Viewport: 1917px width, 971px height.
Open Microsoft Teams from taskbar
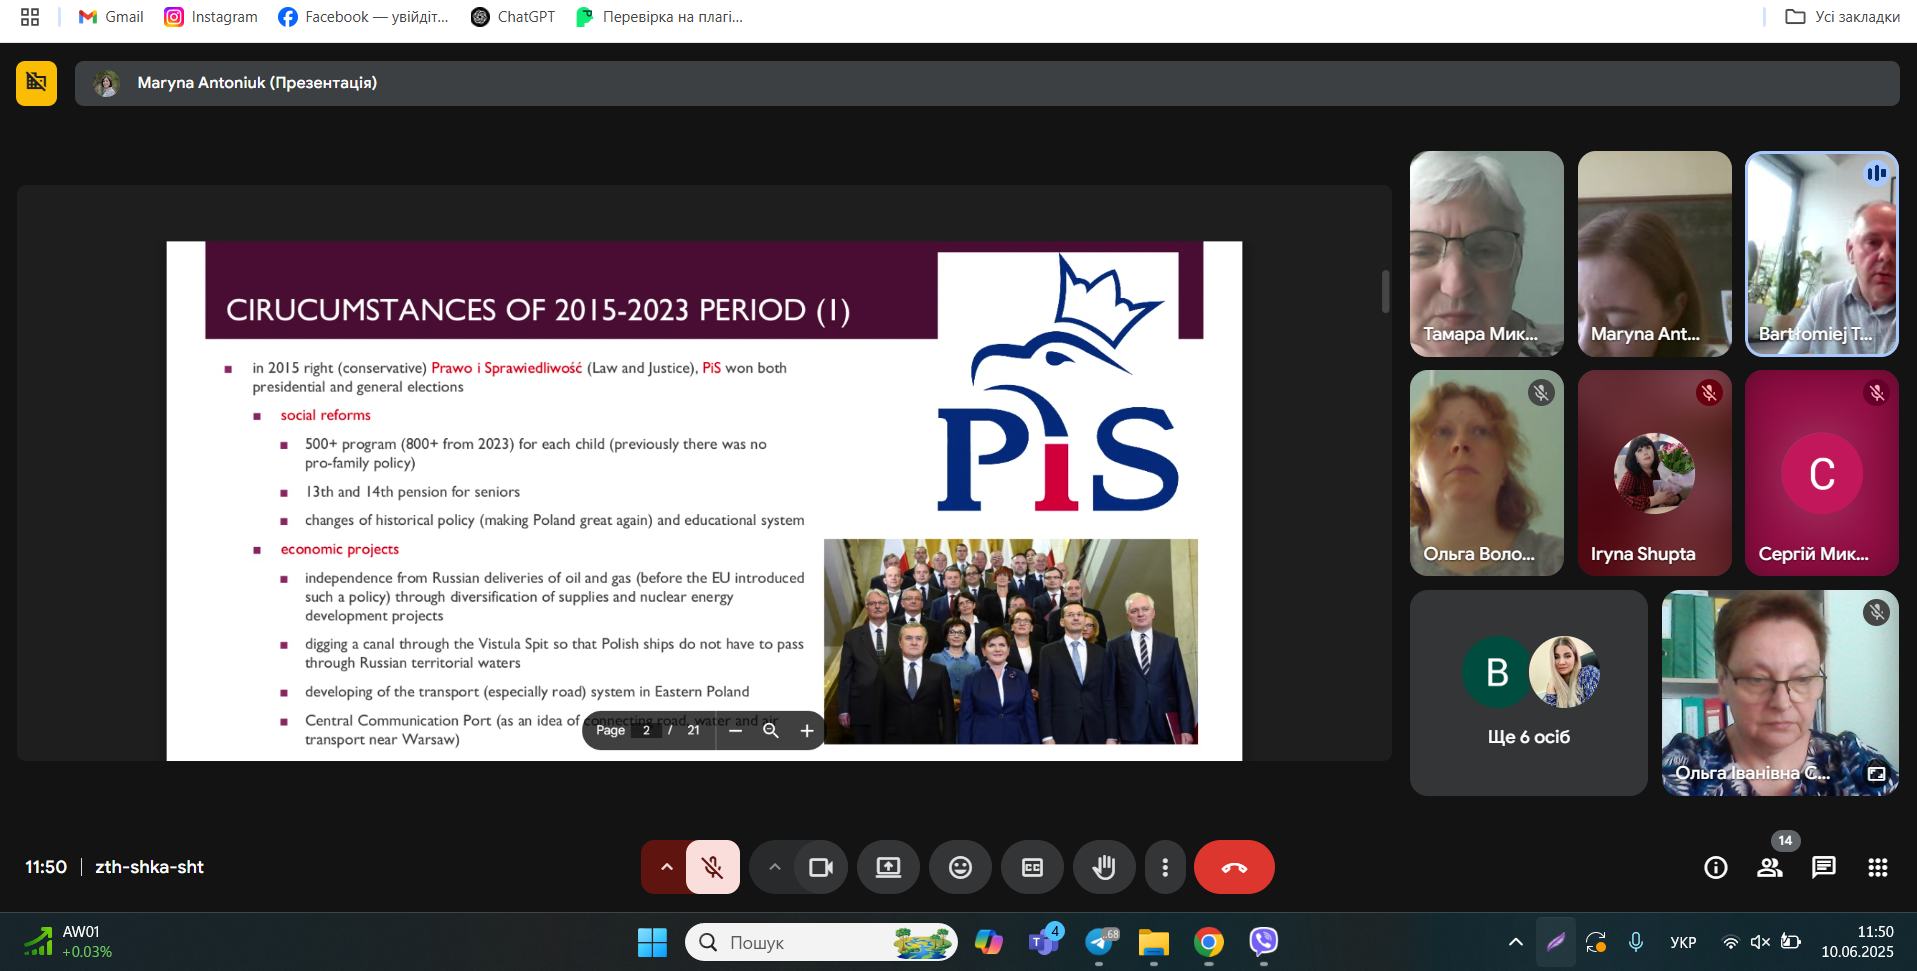1044,942
